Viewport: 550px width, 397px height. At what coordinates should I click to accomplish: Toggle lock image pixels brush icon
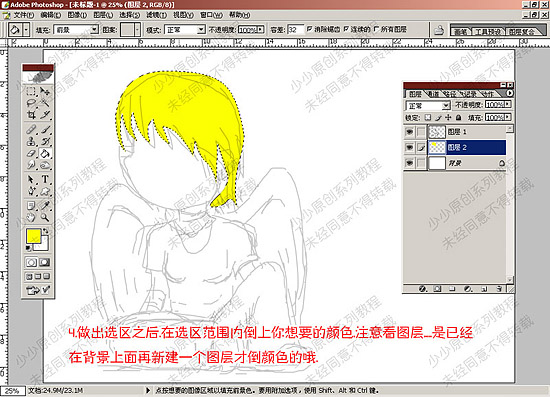438,117
